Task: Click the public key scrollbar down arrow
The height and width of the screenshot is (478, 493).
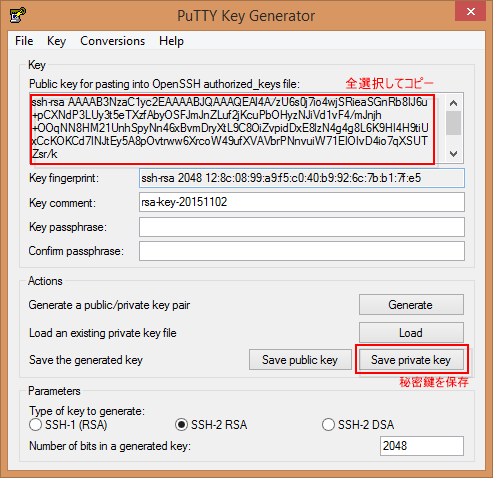Action: [x=453, y=154]
